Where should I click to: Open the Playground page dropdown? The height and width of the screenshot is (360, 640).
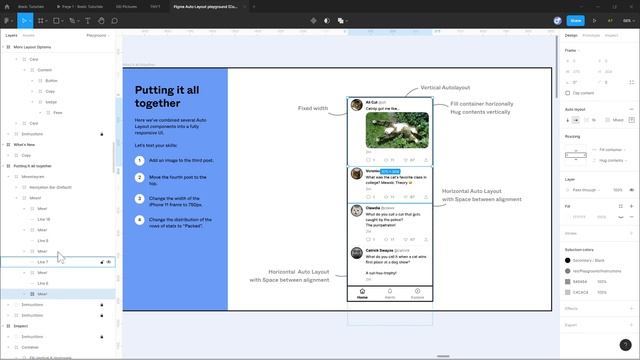click(98, 36)
